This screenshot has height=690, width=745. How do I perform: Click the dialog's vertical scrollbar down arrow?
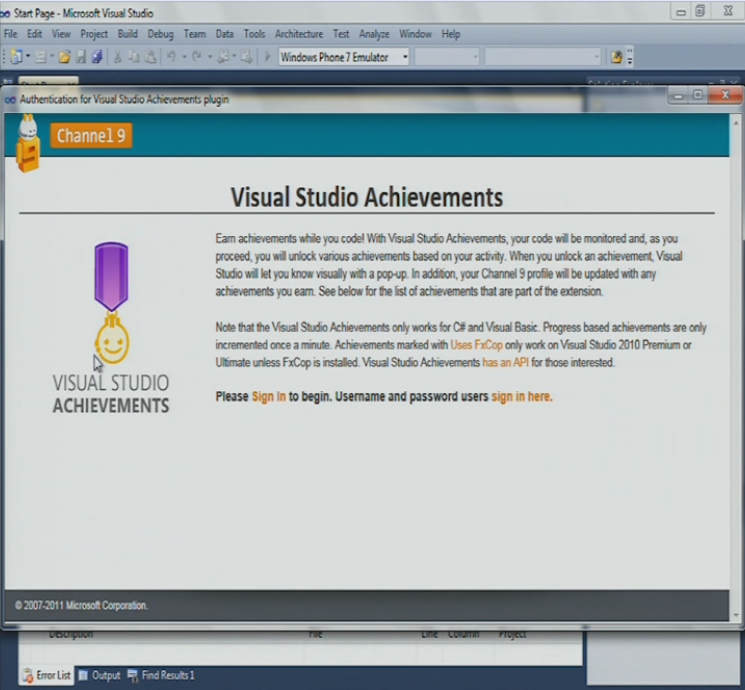click(736, 616)
